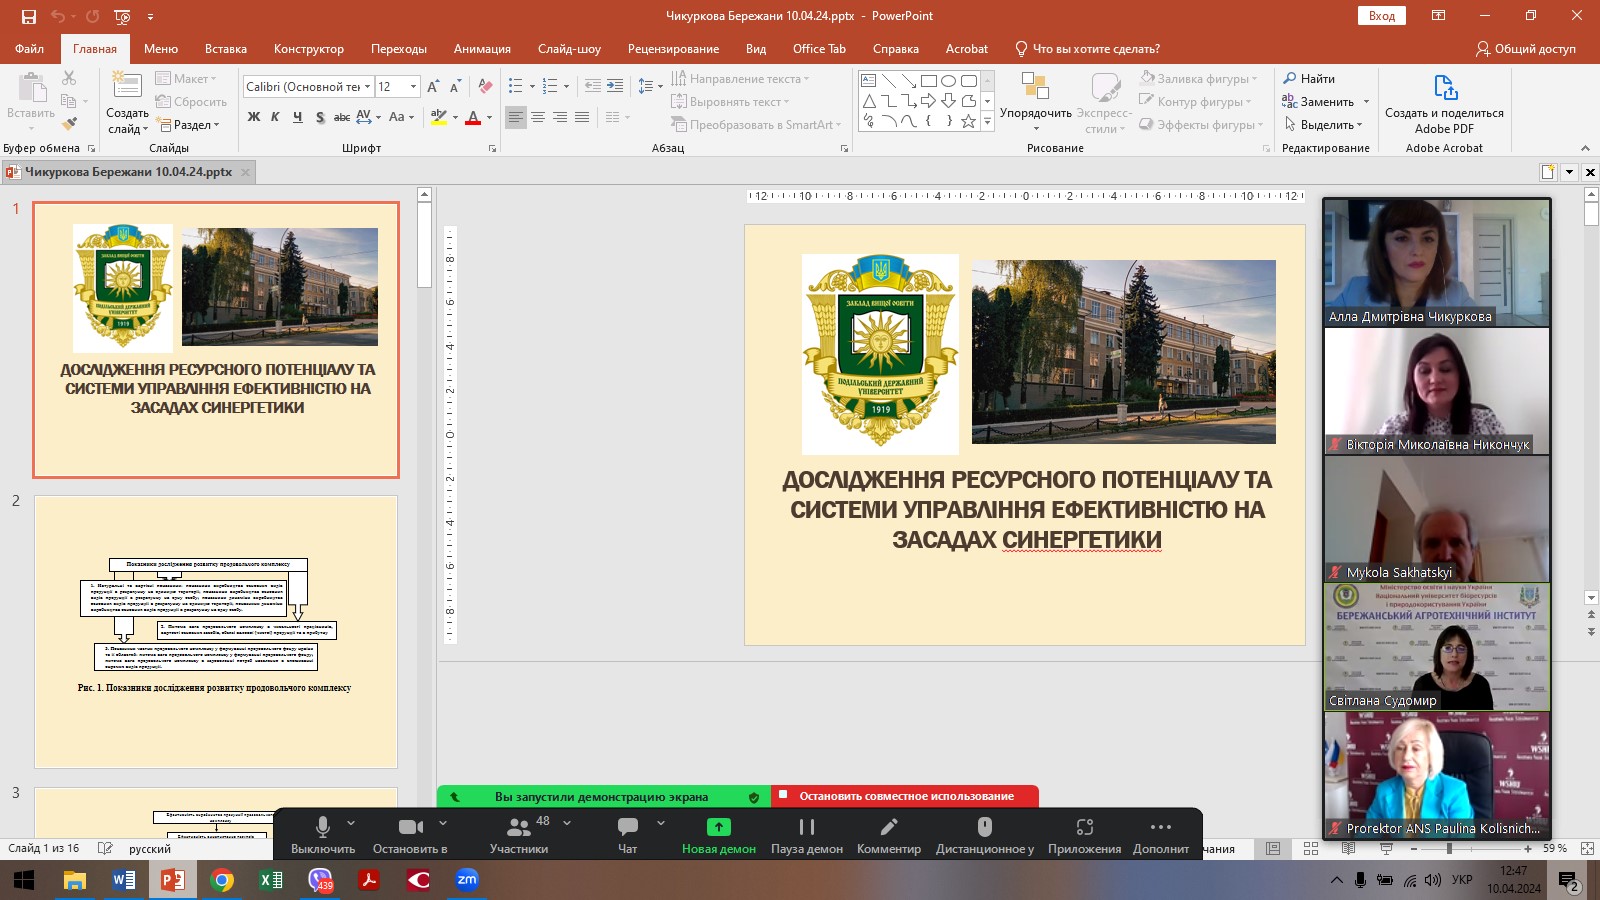The image size is (1600, 900).
Task: Switch to the Анимация tab
Action: [x=482, y=49]
